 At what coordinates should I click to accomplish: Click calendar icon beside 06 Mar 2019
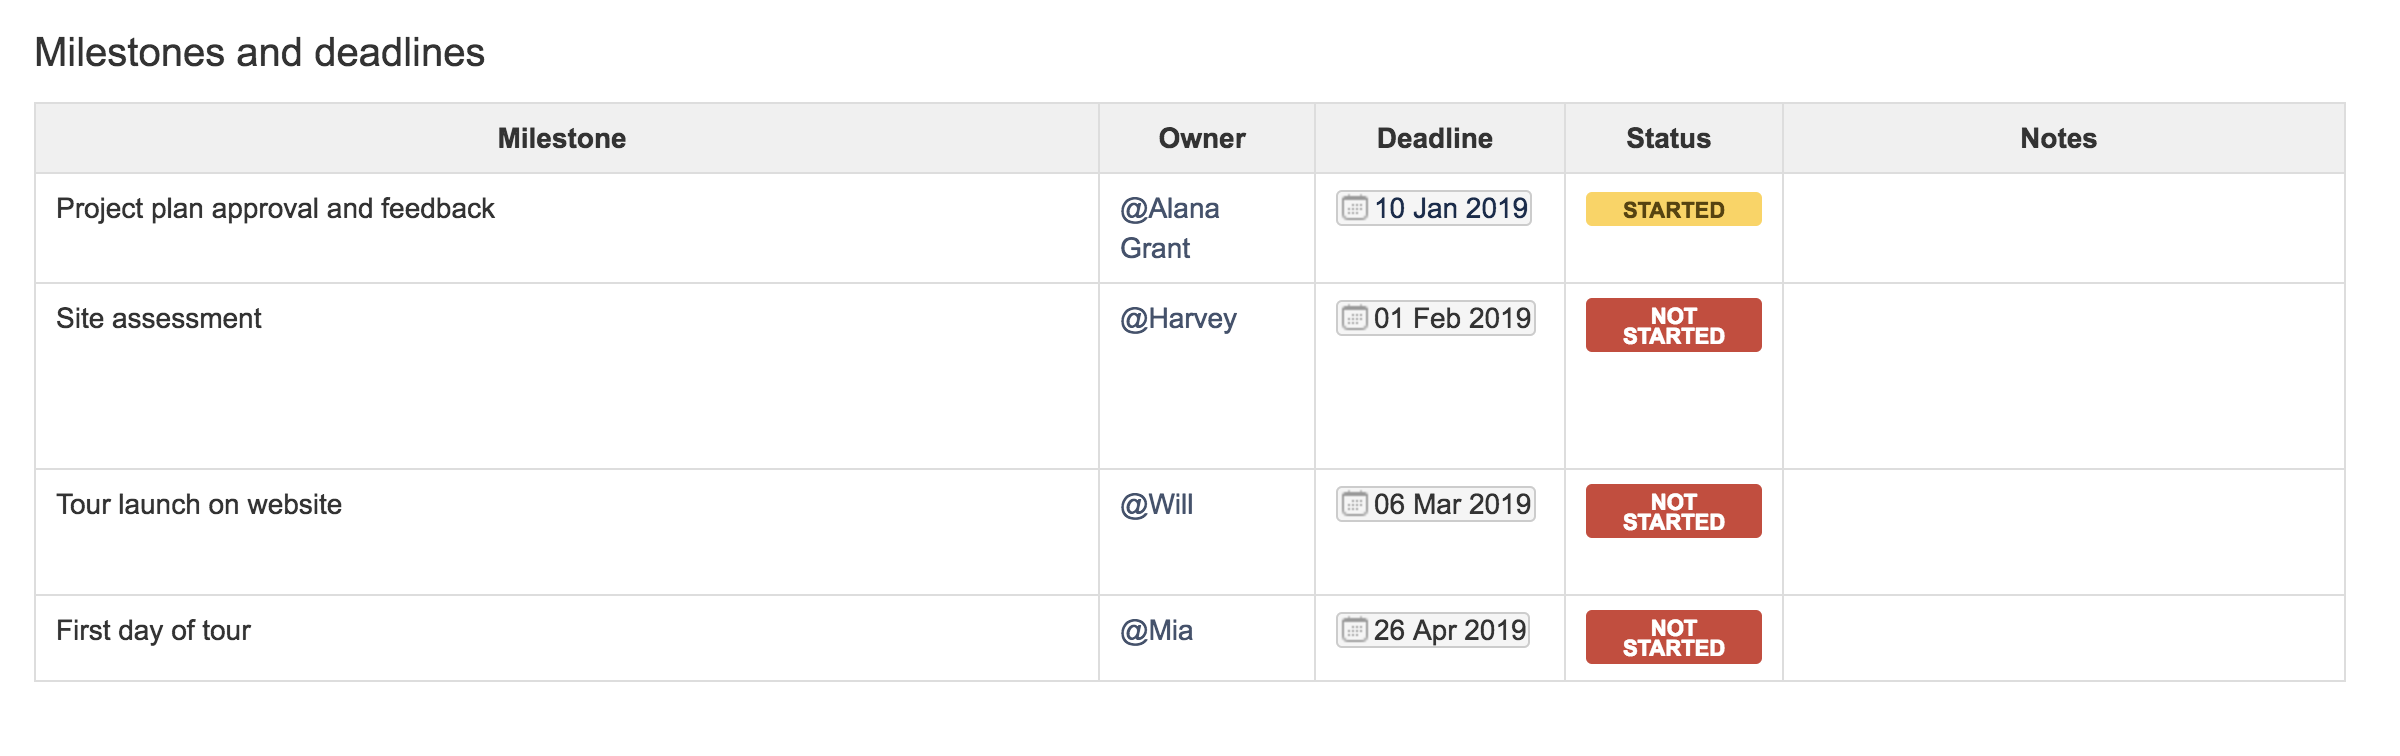[x=1354, y=504]
